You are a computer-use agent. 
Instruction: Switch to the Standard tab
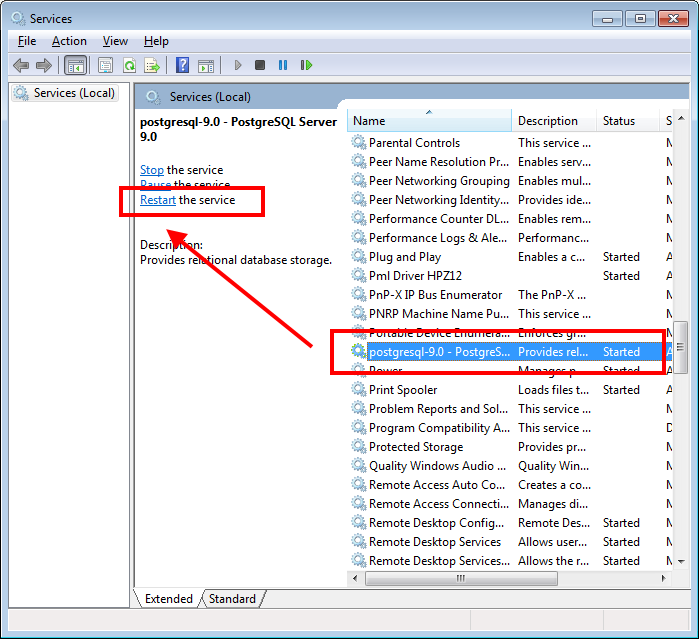tap(232, 599)
